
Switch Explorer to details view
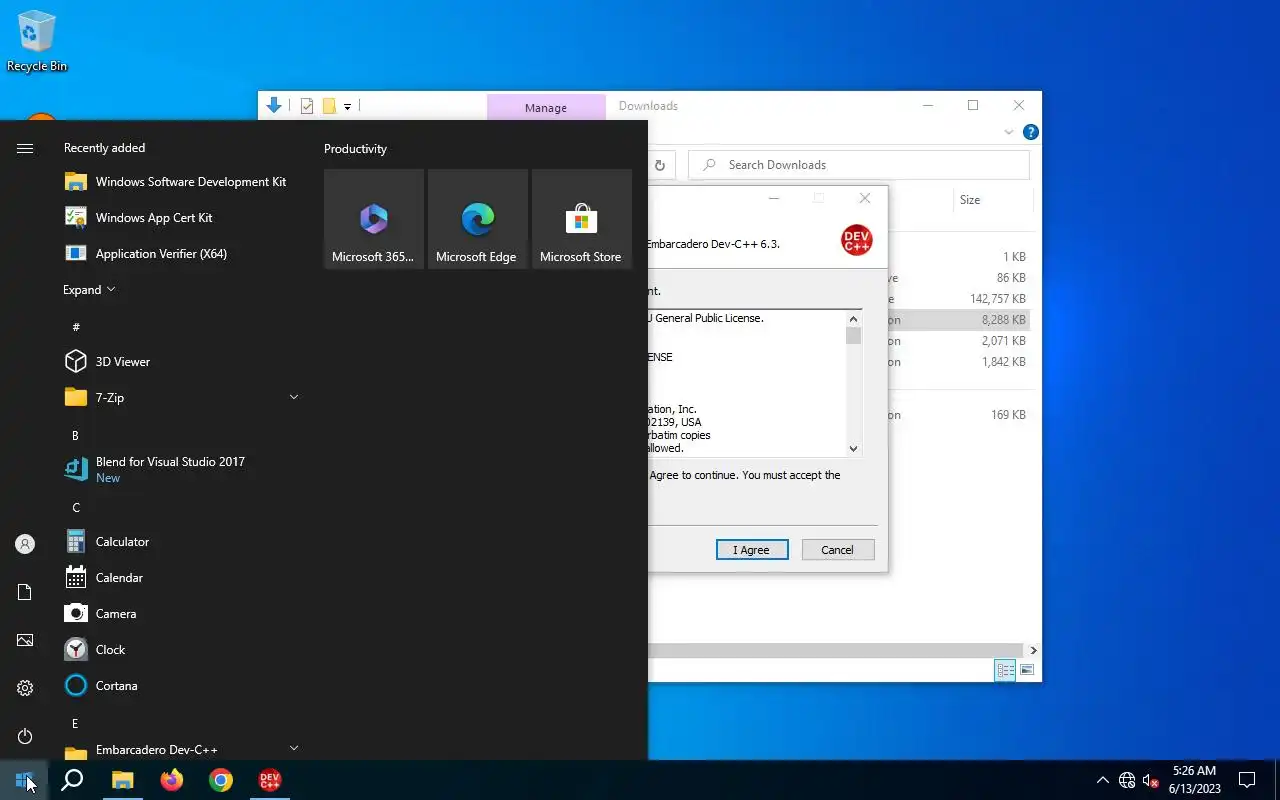click(1005, 670)
